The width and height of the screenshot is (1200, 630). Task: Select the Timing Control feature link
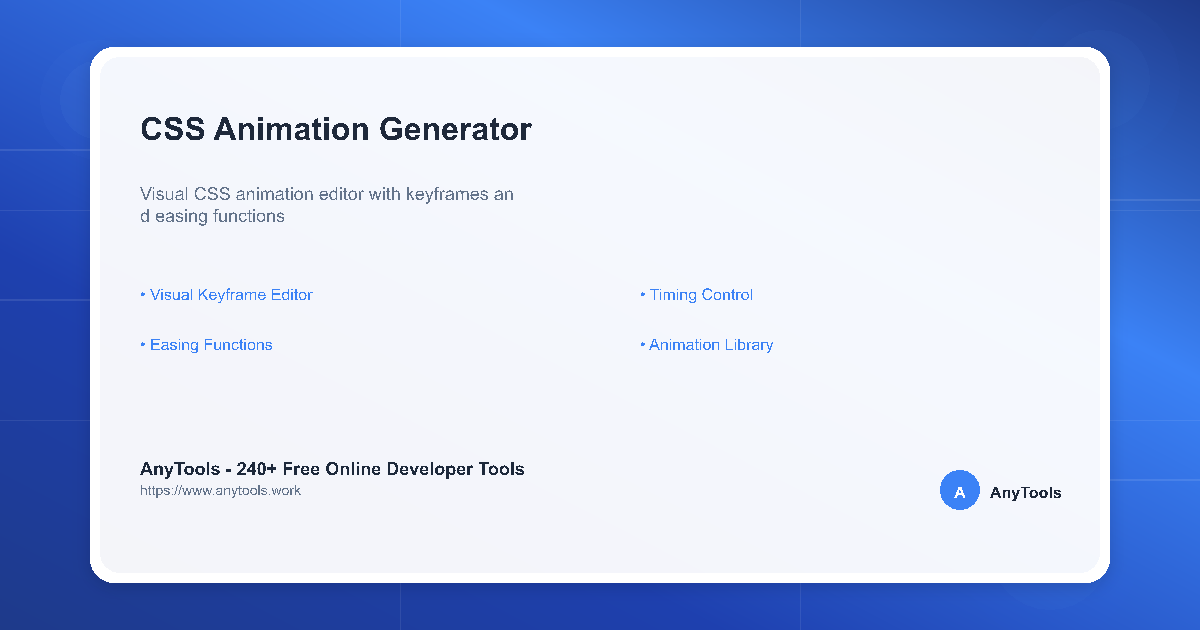coord(701,294)
